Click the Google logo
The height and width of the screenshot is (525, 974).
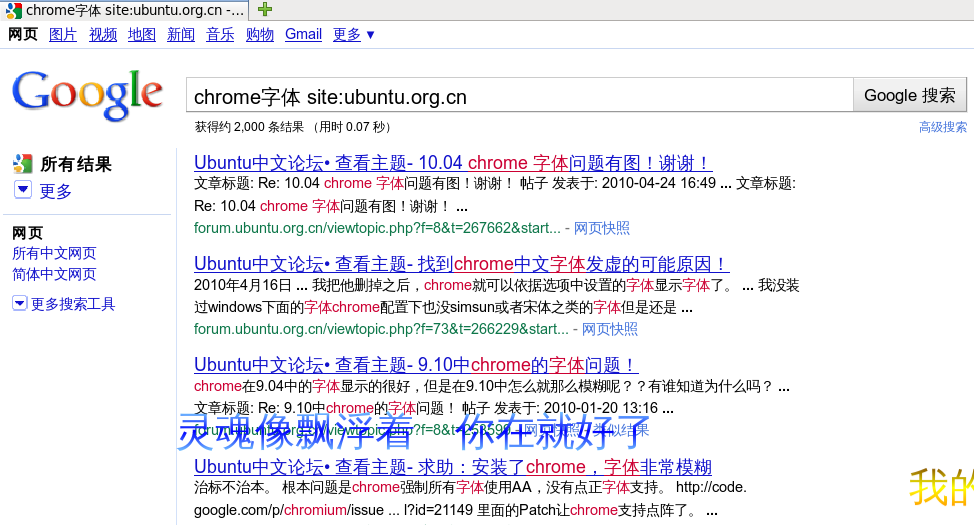[88, 94]
